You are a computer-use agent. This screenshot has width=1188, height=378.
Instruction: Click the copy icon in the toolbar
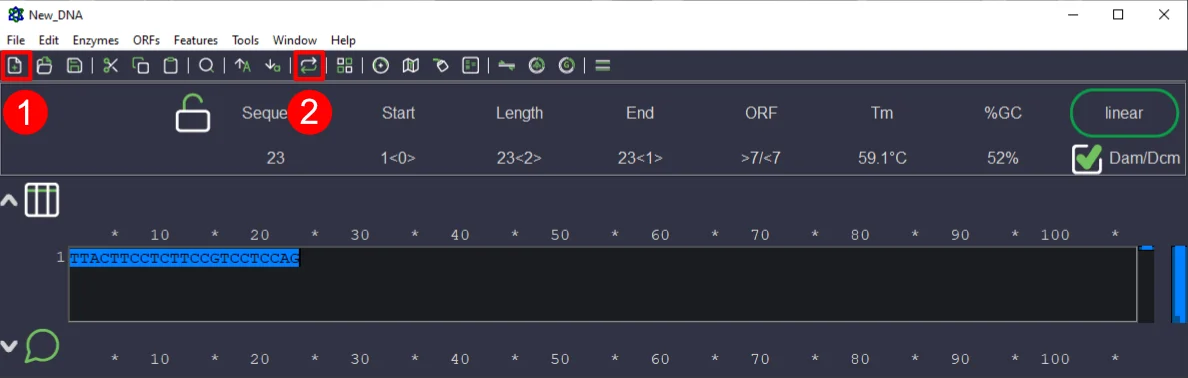tap(140, 66)
